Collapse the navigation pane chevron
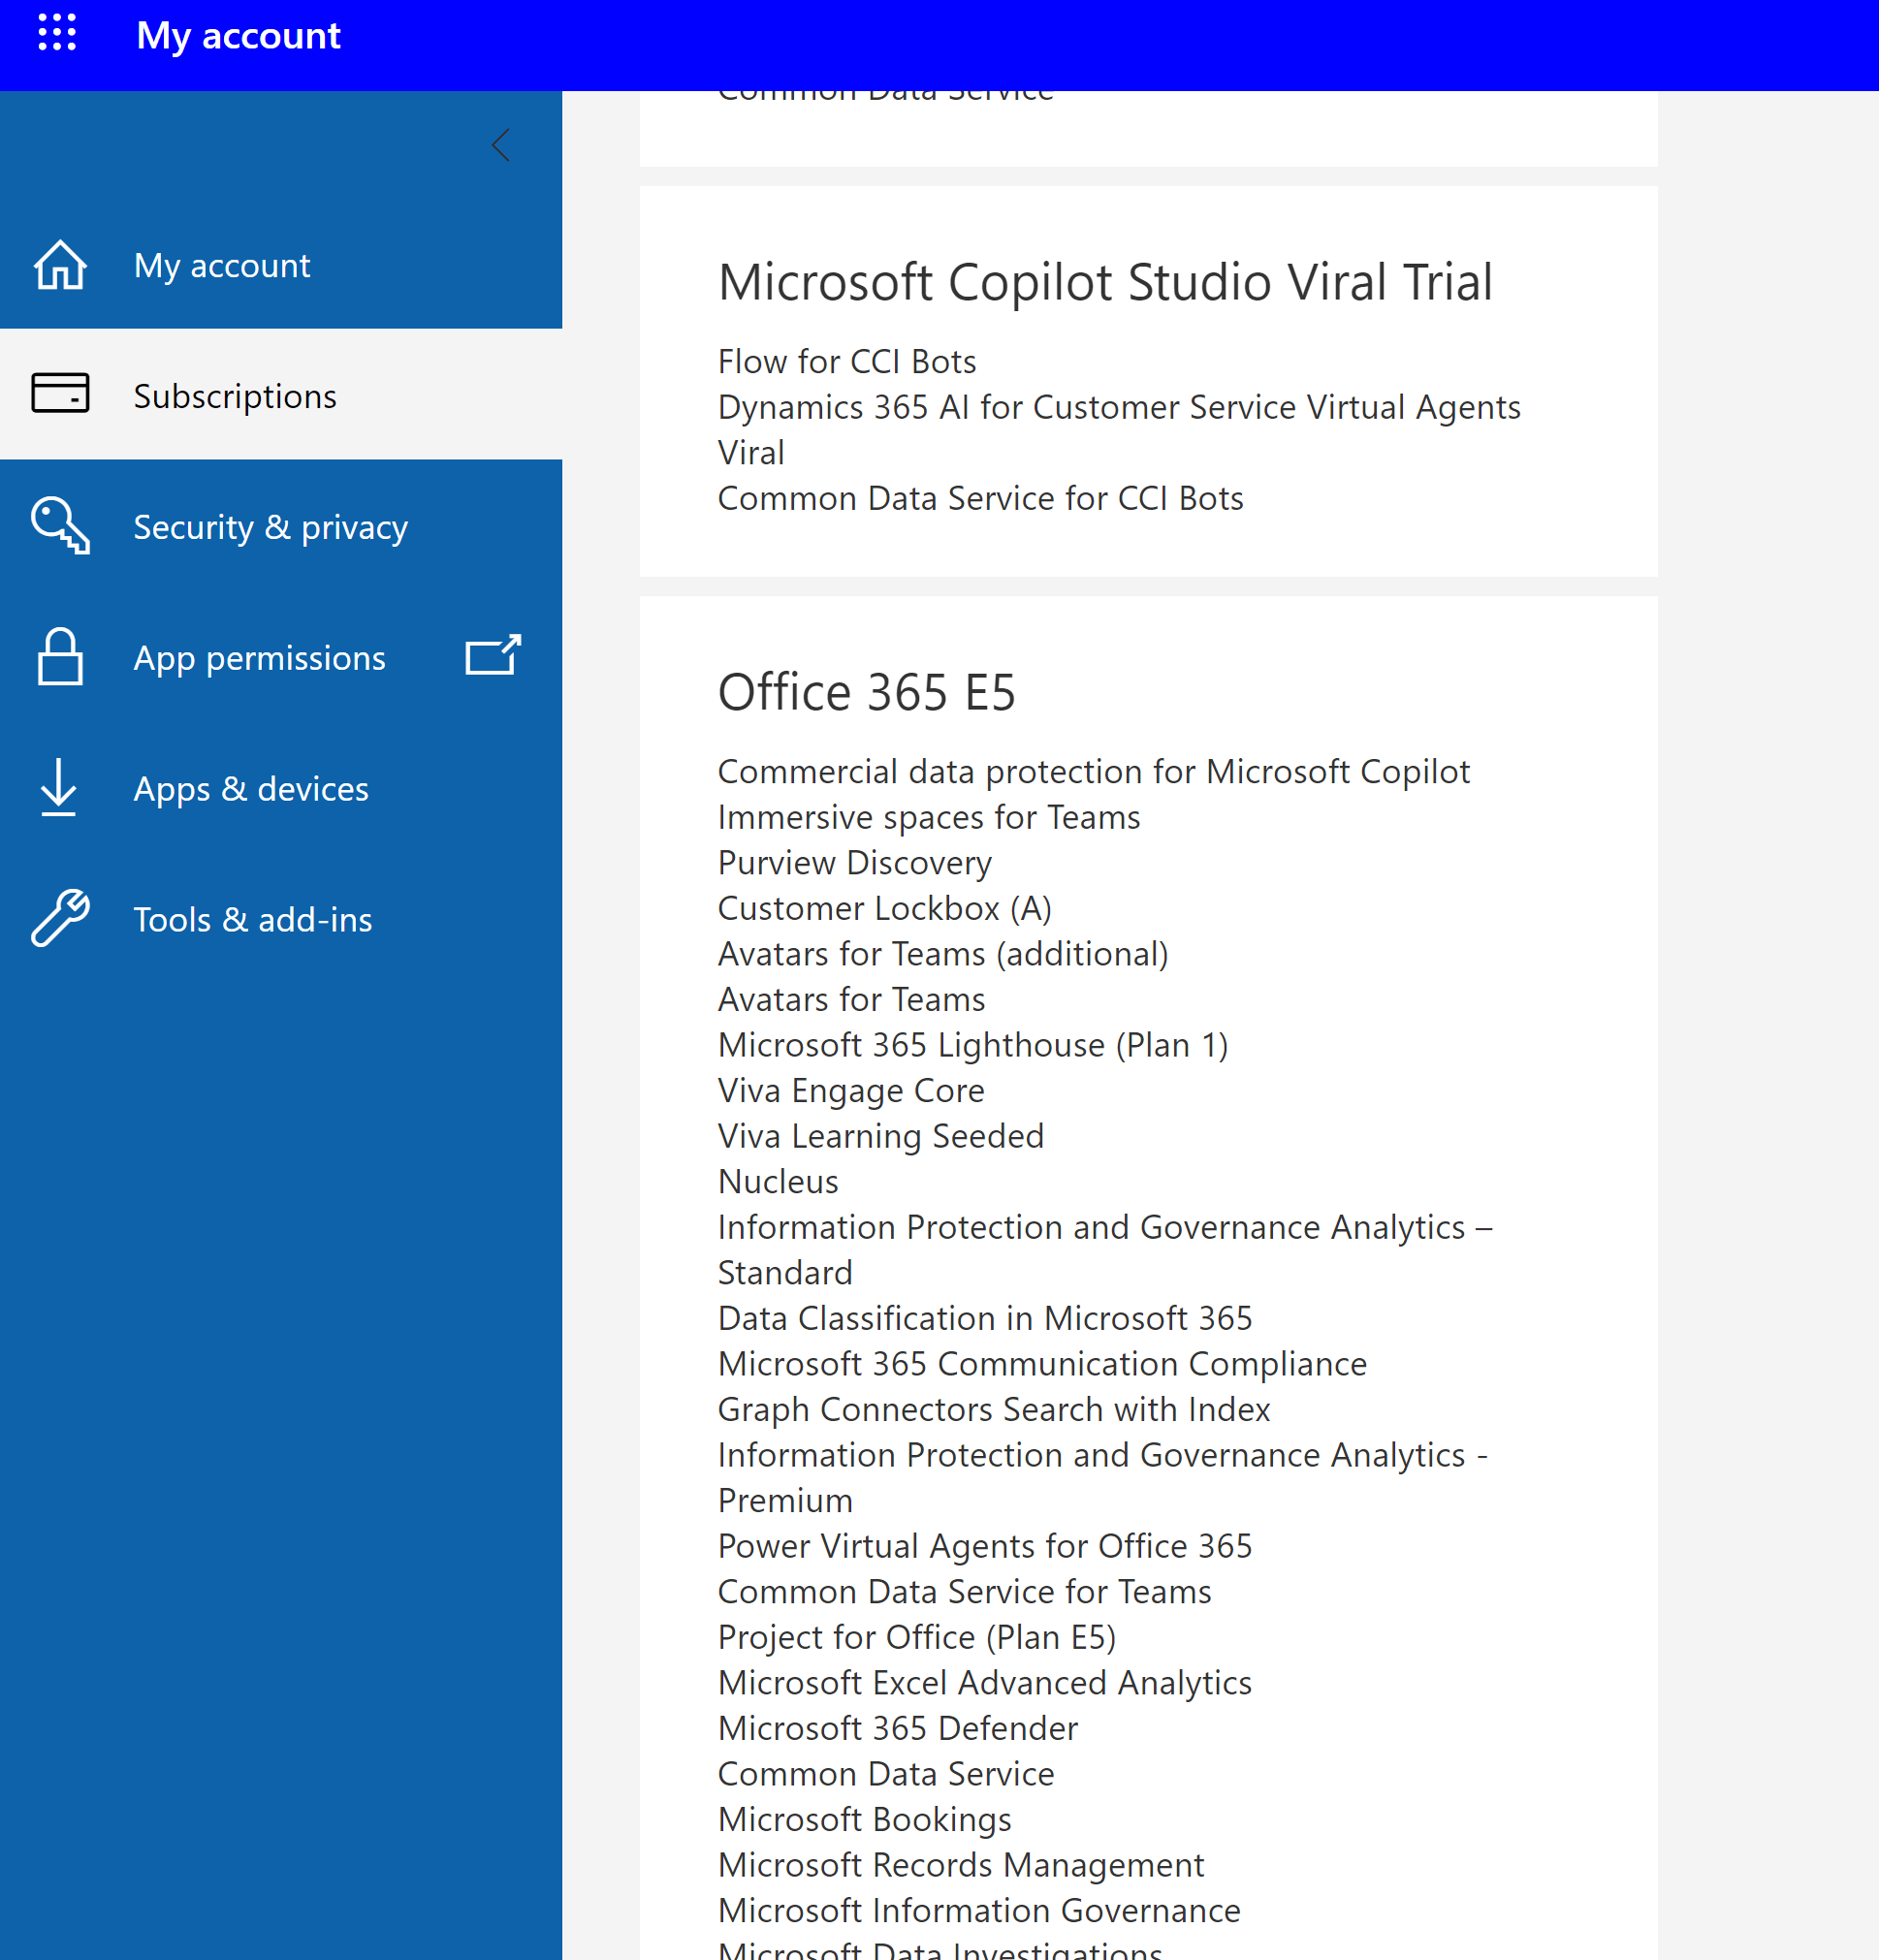This screenshot has width=1879, height=1960. click(501, 145)
